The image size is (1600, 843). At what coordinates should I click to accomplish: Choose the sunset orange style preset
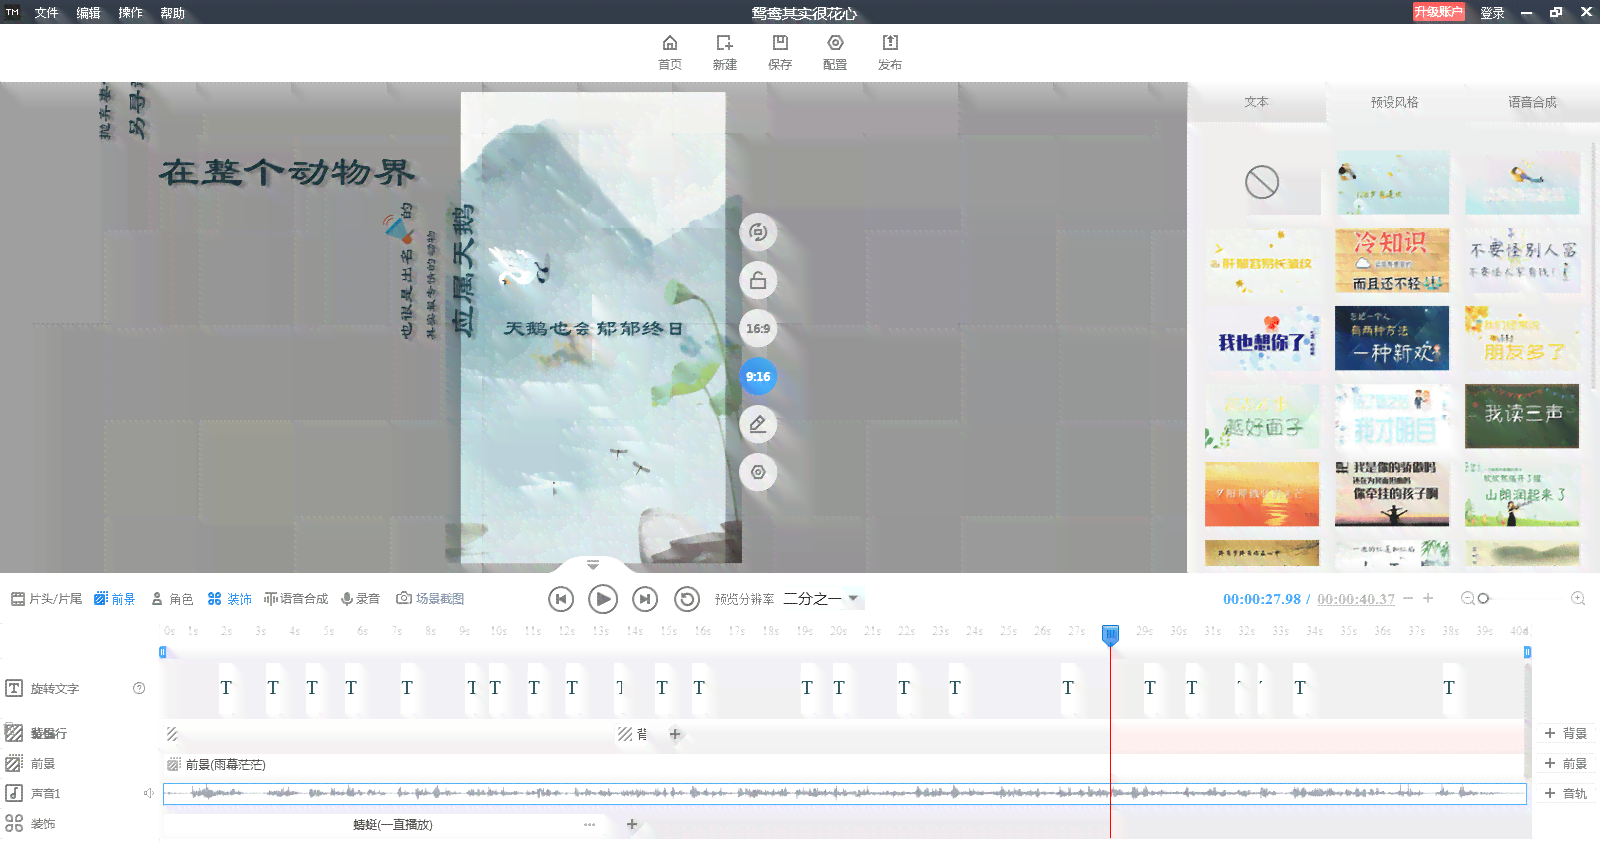[1262, 494]
